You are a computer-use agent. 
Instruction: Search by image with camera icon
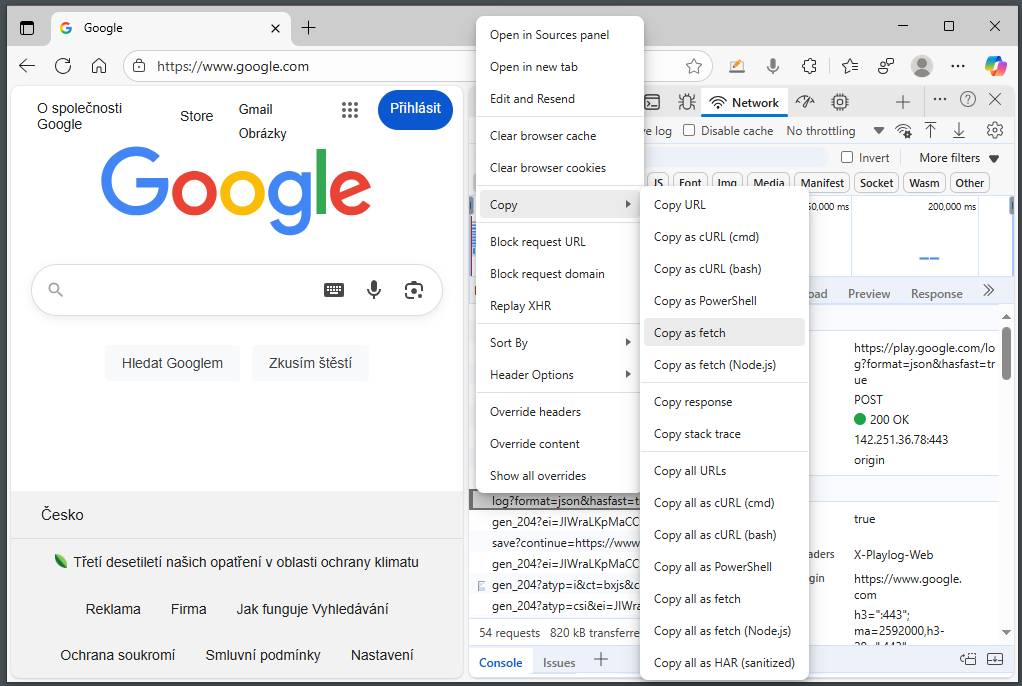point(414,290)
